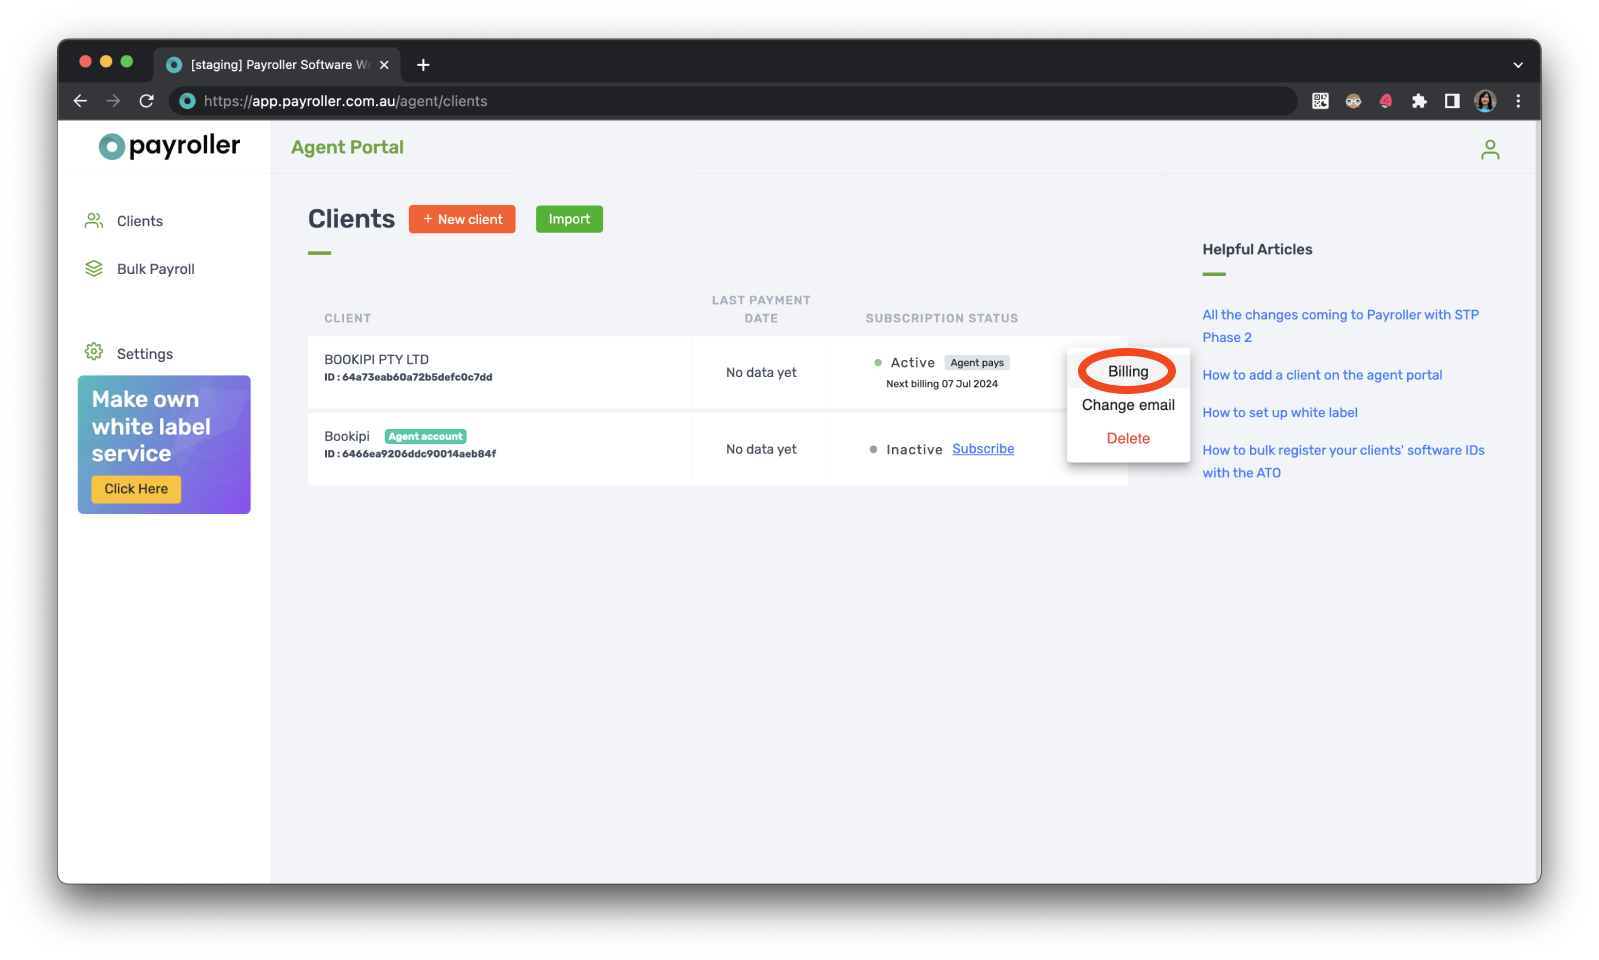Reload the page with refresh icon

click(x=147, y=101)
